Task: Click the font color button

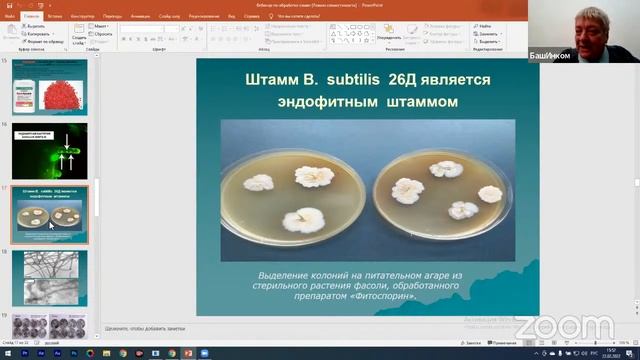Action: tap(197, 39)
